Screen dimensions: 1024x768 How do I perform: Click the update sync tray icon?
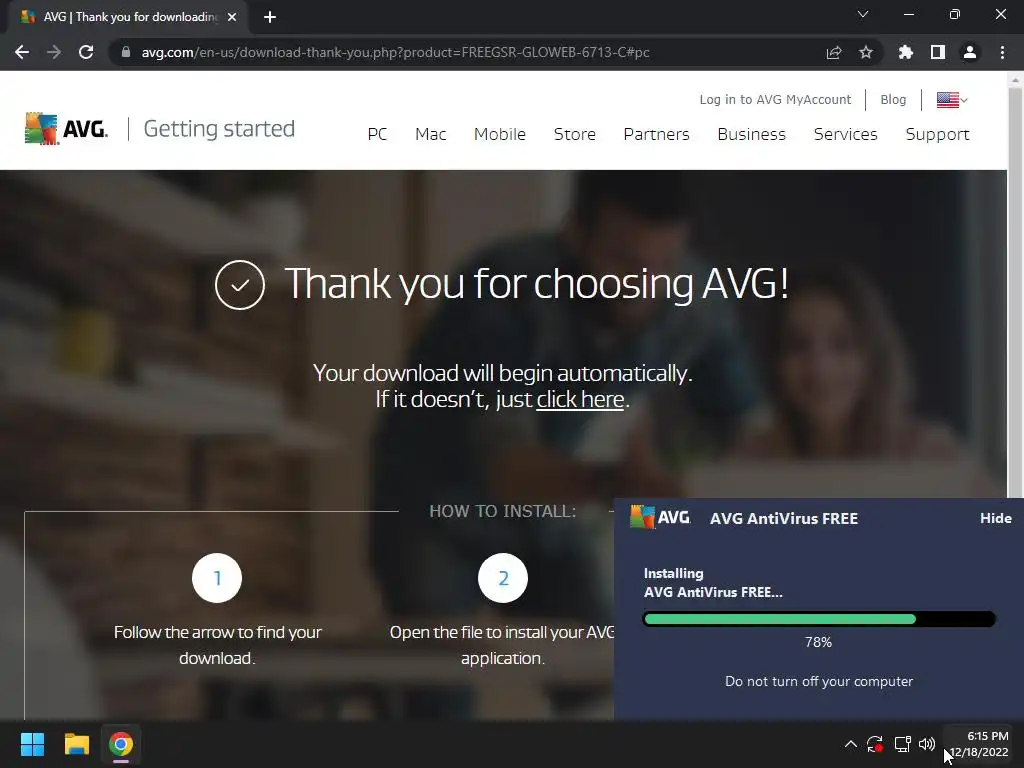pyautogui.click(x=875, y=744)
